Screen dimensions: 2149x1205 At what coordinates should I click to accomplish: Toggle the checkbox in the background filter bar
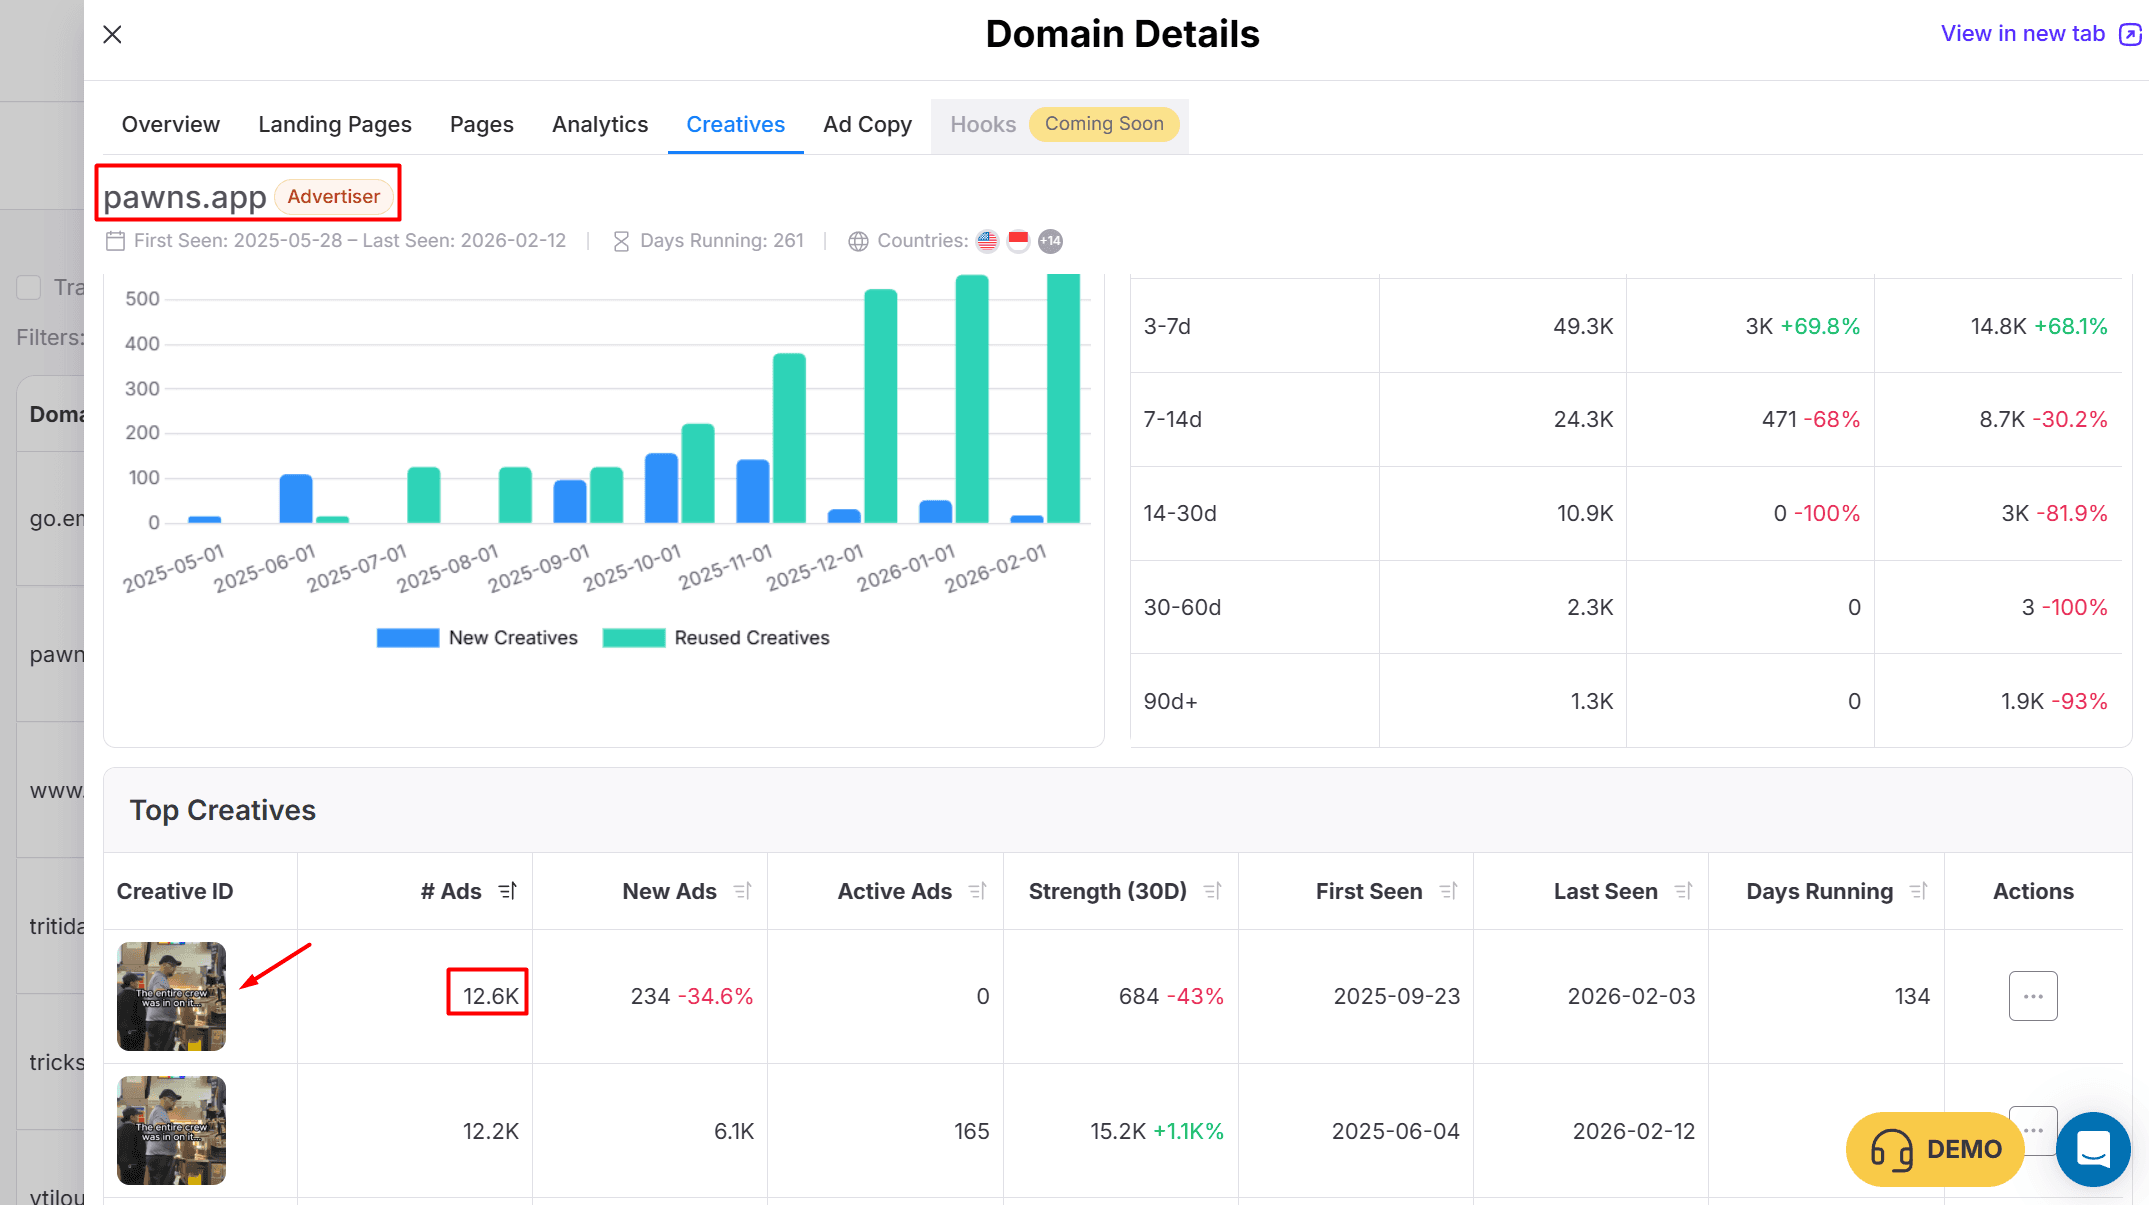coord(29,288)
